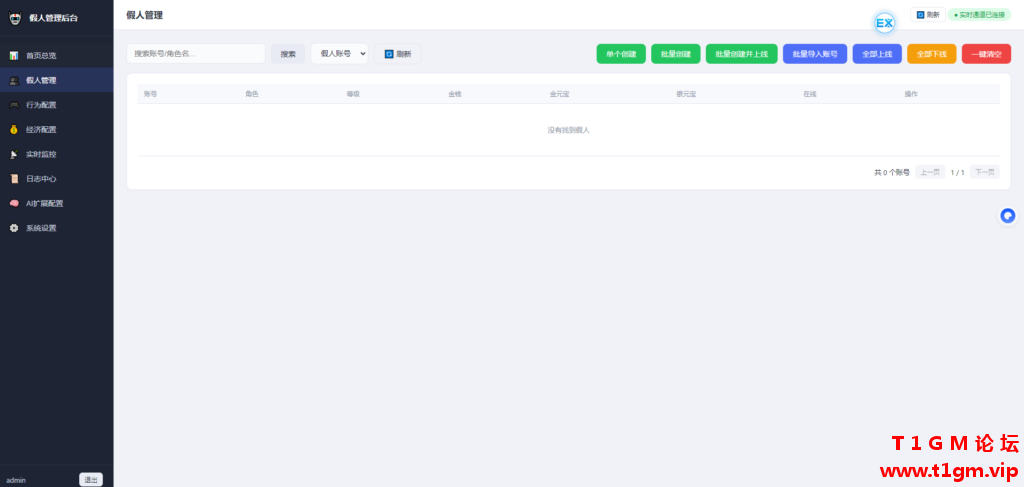This screenshot has width=1024, height=487.
Task: Click the 搜索 button
Action: [288, 54]
